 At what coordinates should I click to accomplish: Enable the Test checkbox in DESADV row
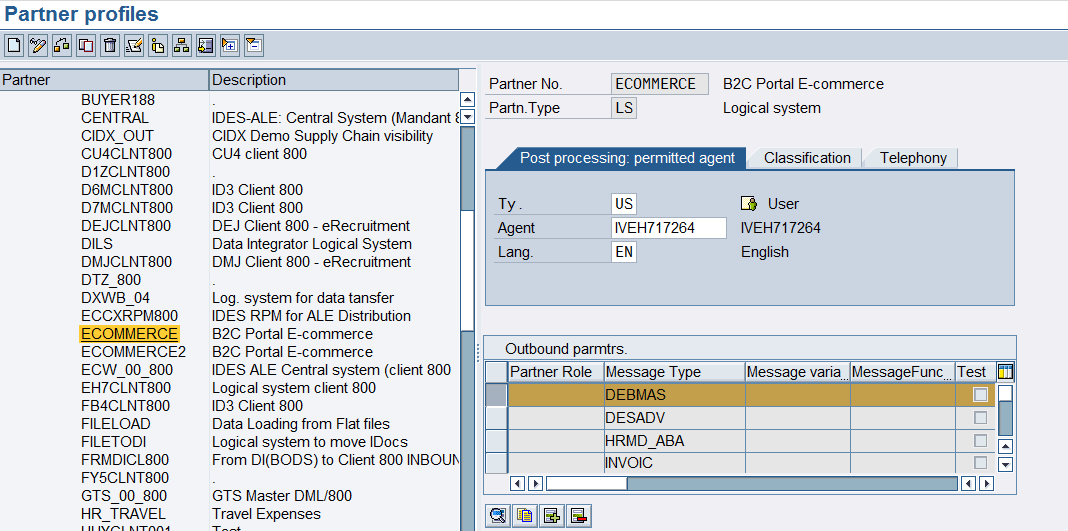pyautogui.click(x=981, y=418)
